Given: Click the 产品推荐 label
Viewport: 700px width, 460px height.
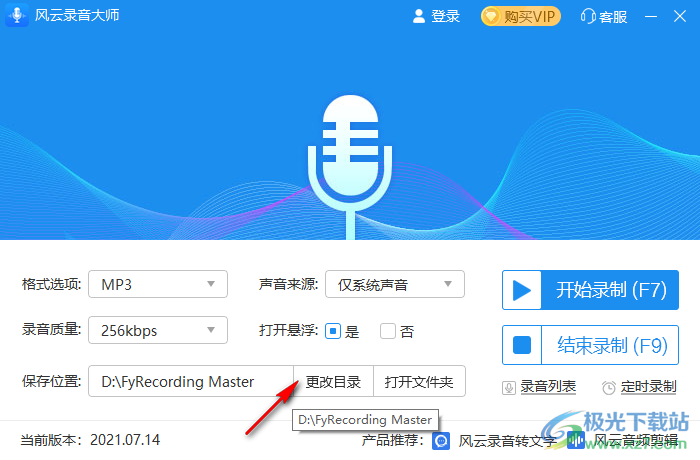Looking at the screenshot, I should tap(392, 440).
